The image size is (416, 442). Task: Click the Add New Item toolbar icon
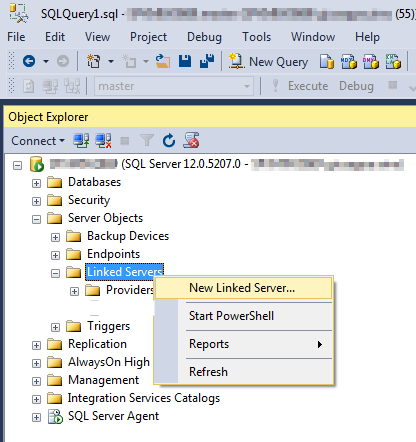coord(130,62)
